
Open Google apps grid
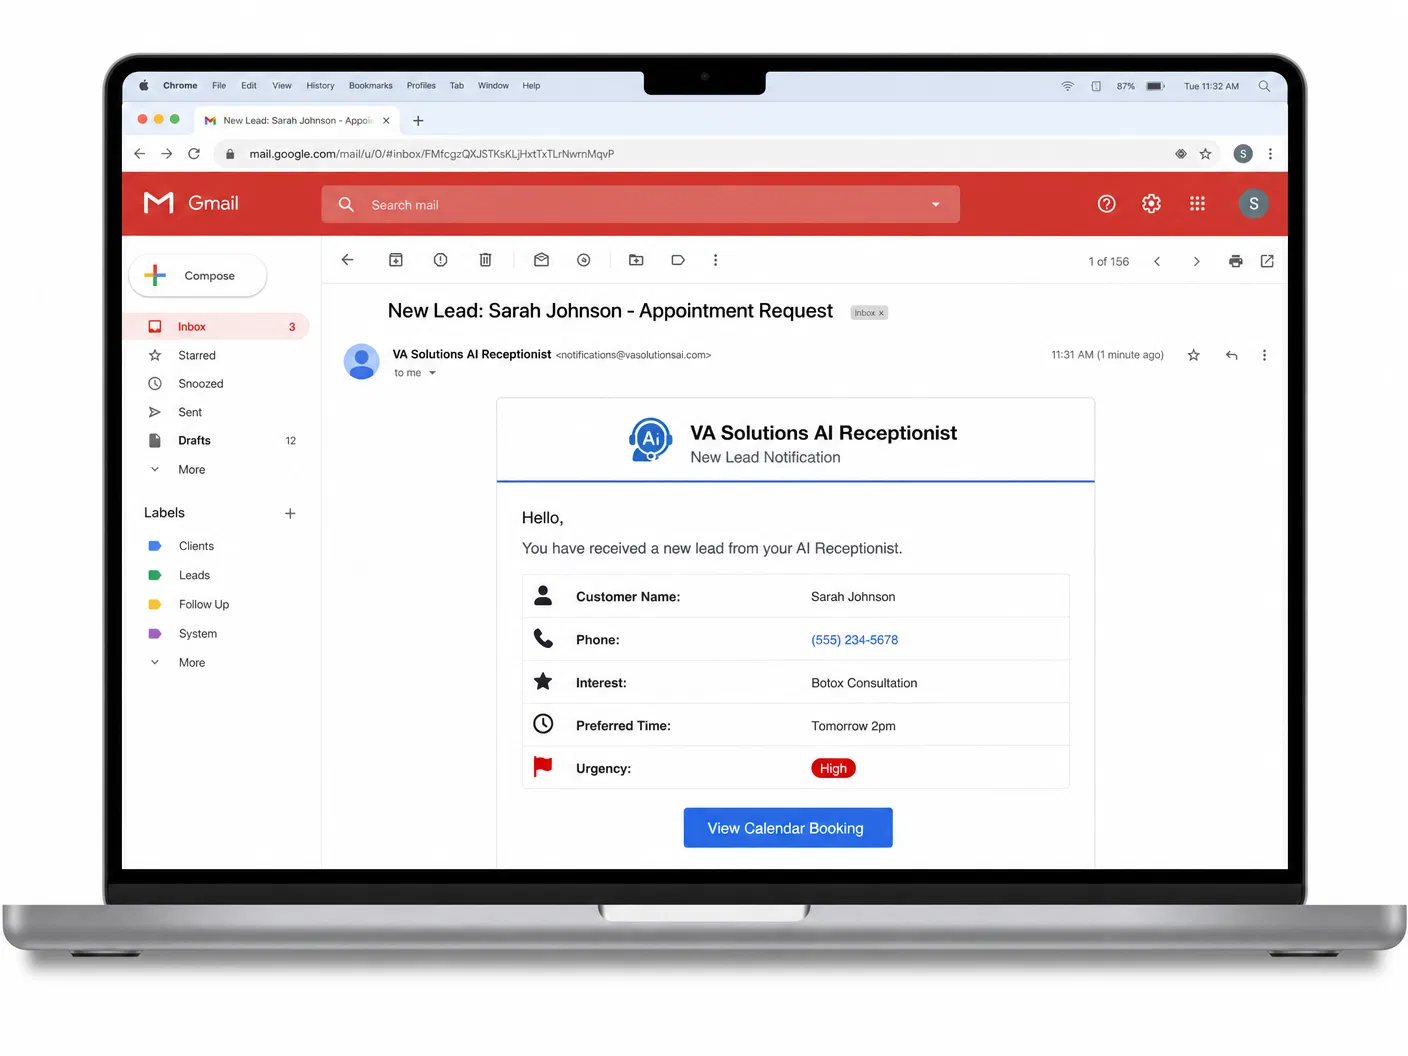(1197, 204)
